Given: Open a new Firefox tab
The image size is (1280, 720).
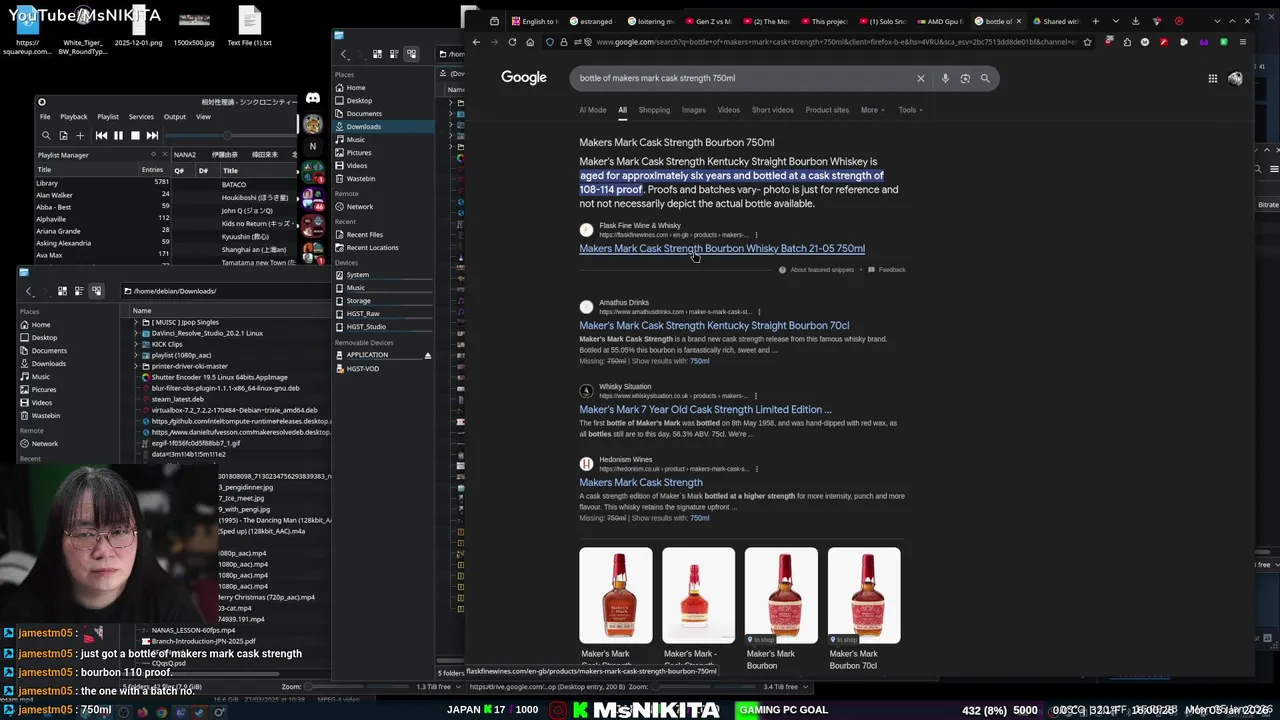Looking at the screenshot, I should (x=1095, y=21).
